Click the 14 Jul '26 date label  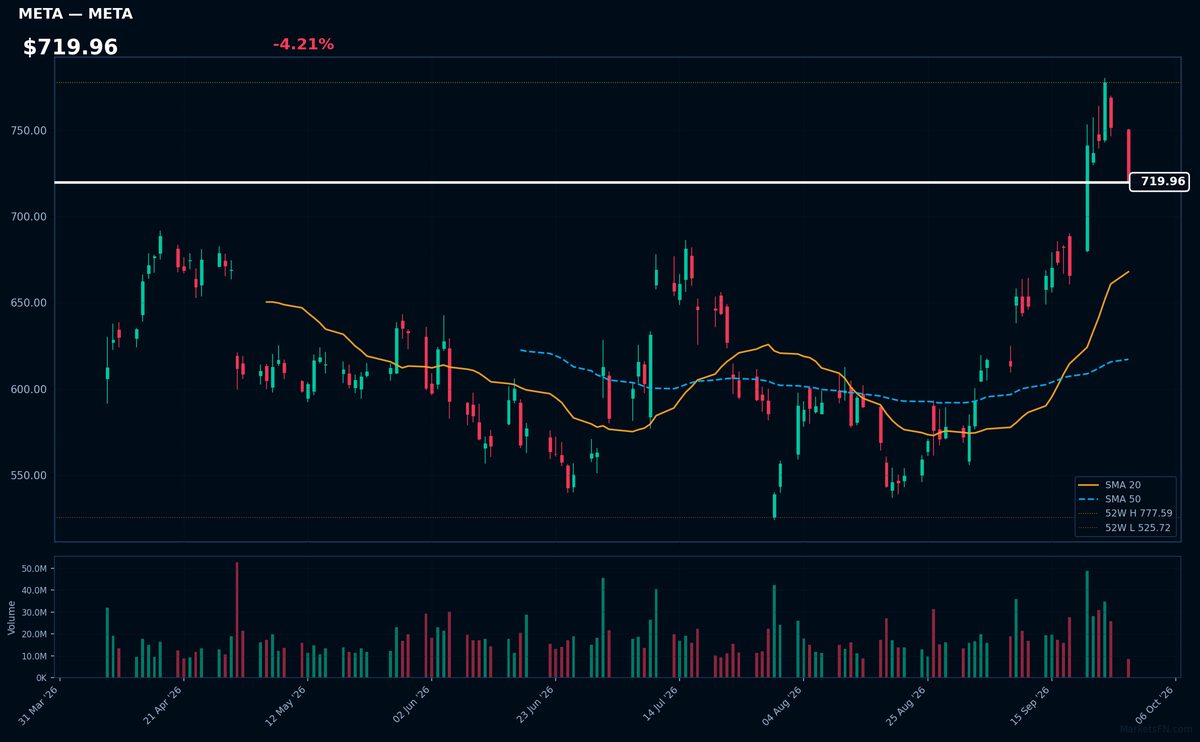(658, 706)
